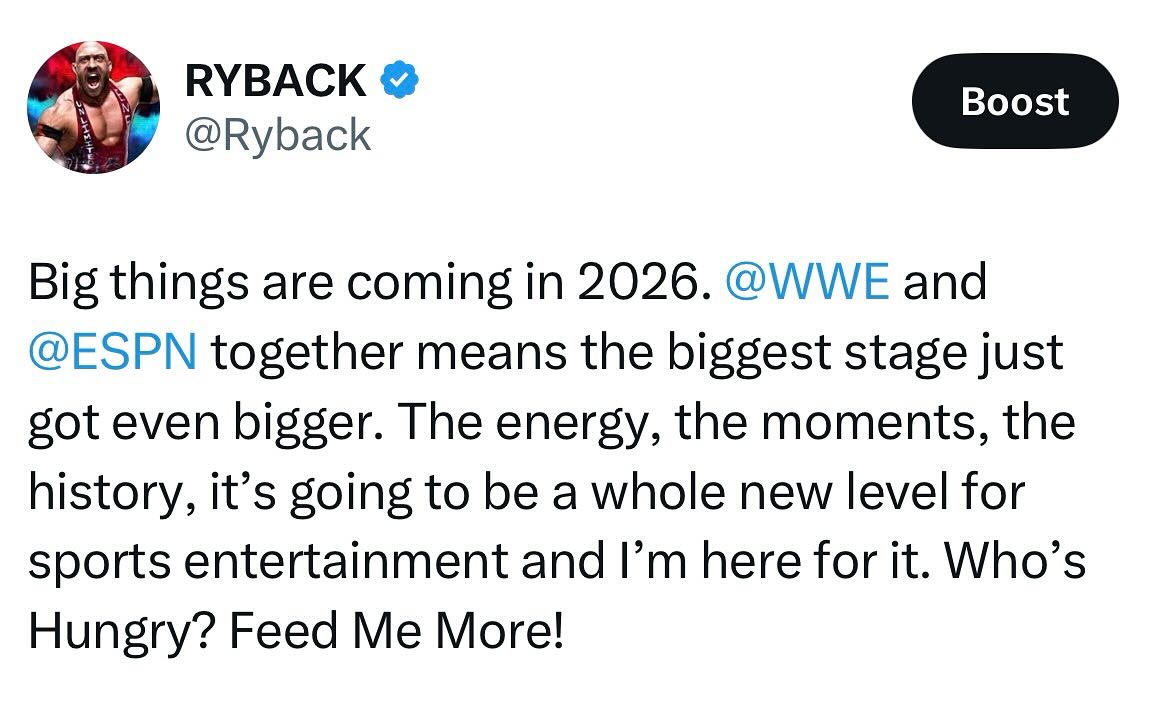The height and width of the screenshot is (728, 1170).
Task: Click the "Who's" word ending the line
Action: 1015,563
